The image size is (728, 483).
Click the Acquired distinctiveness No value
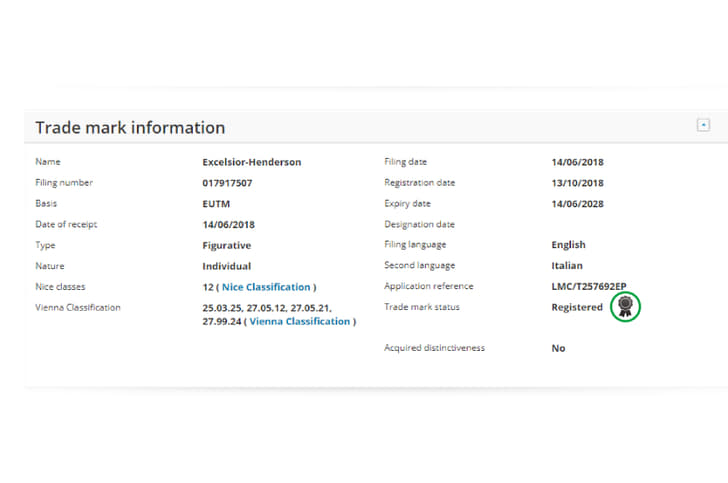[x=558, y=349]
